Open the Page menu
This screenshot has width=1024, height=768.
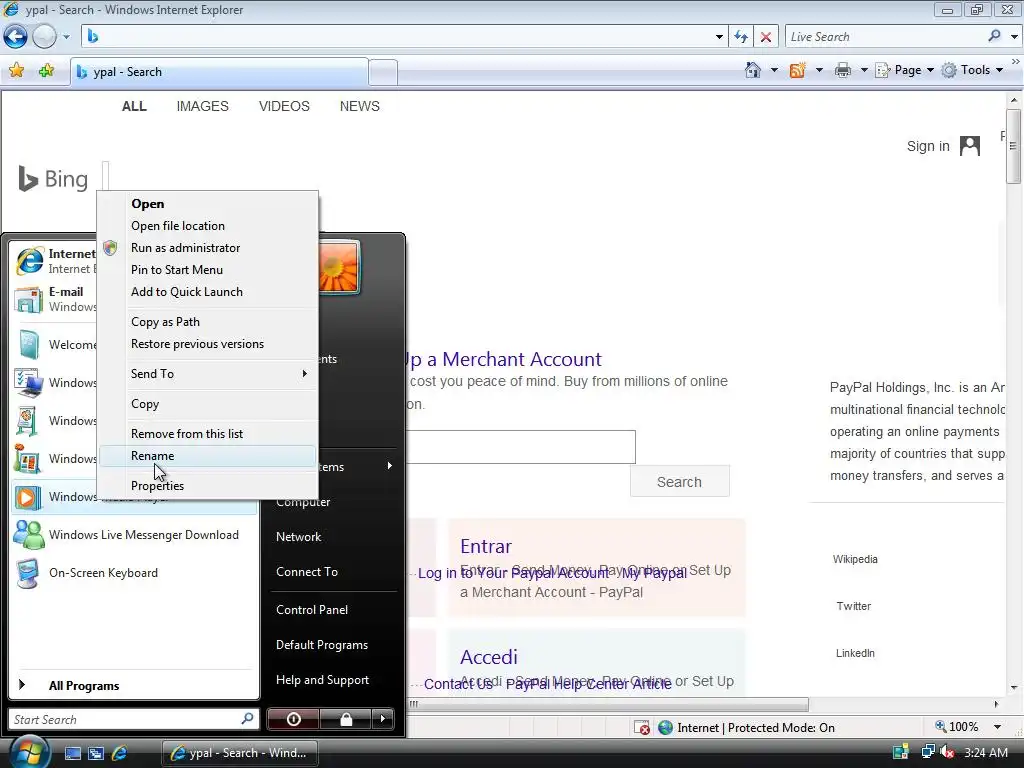(904, 70)
